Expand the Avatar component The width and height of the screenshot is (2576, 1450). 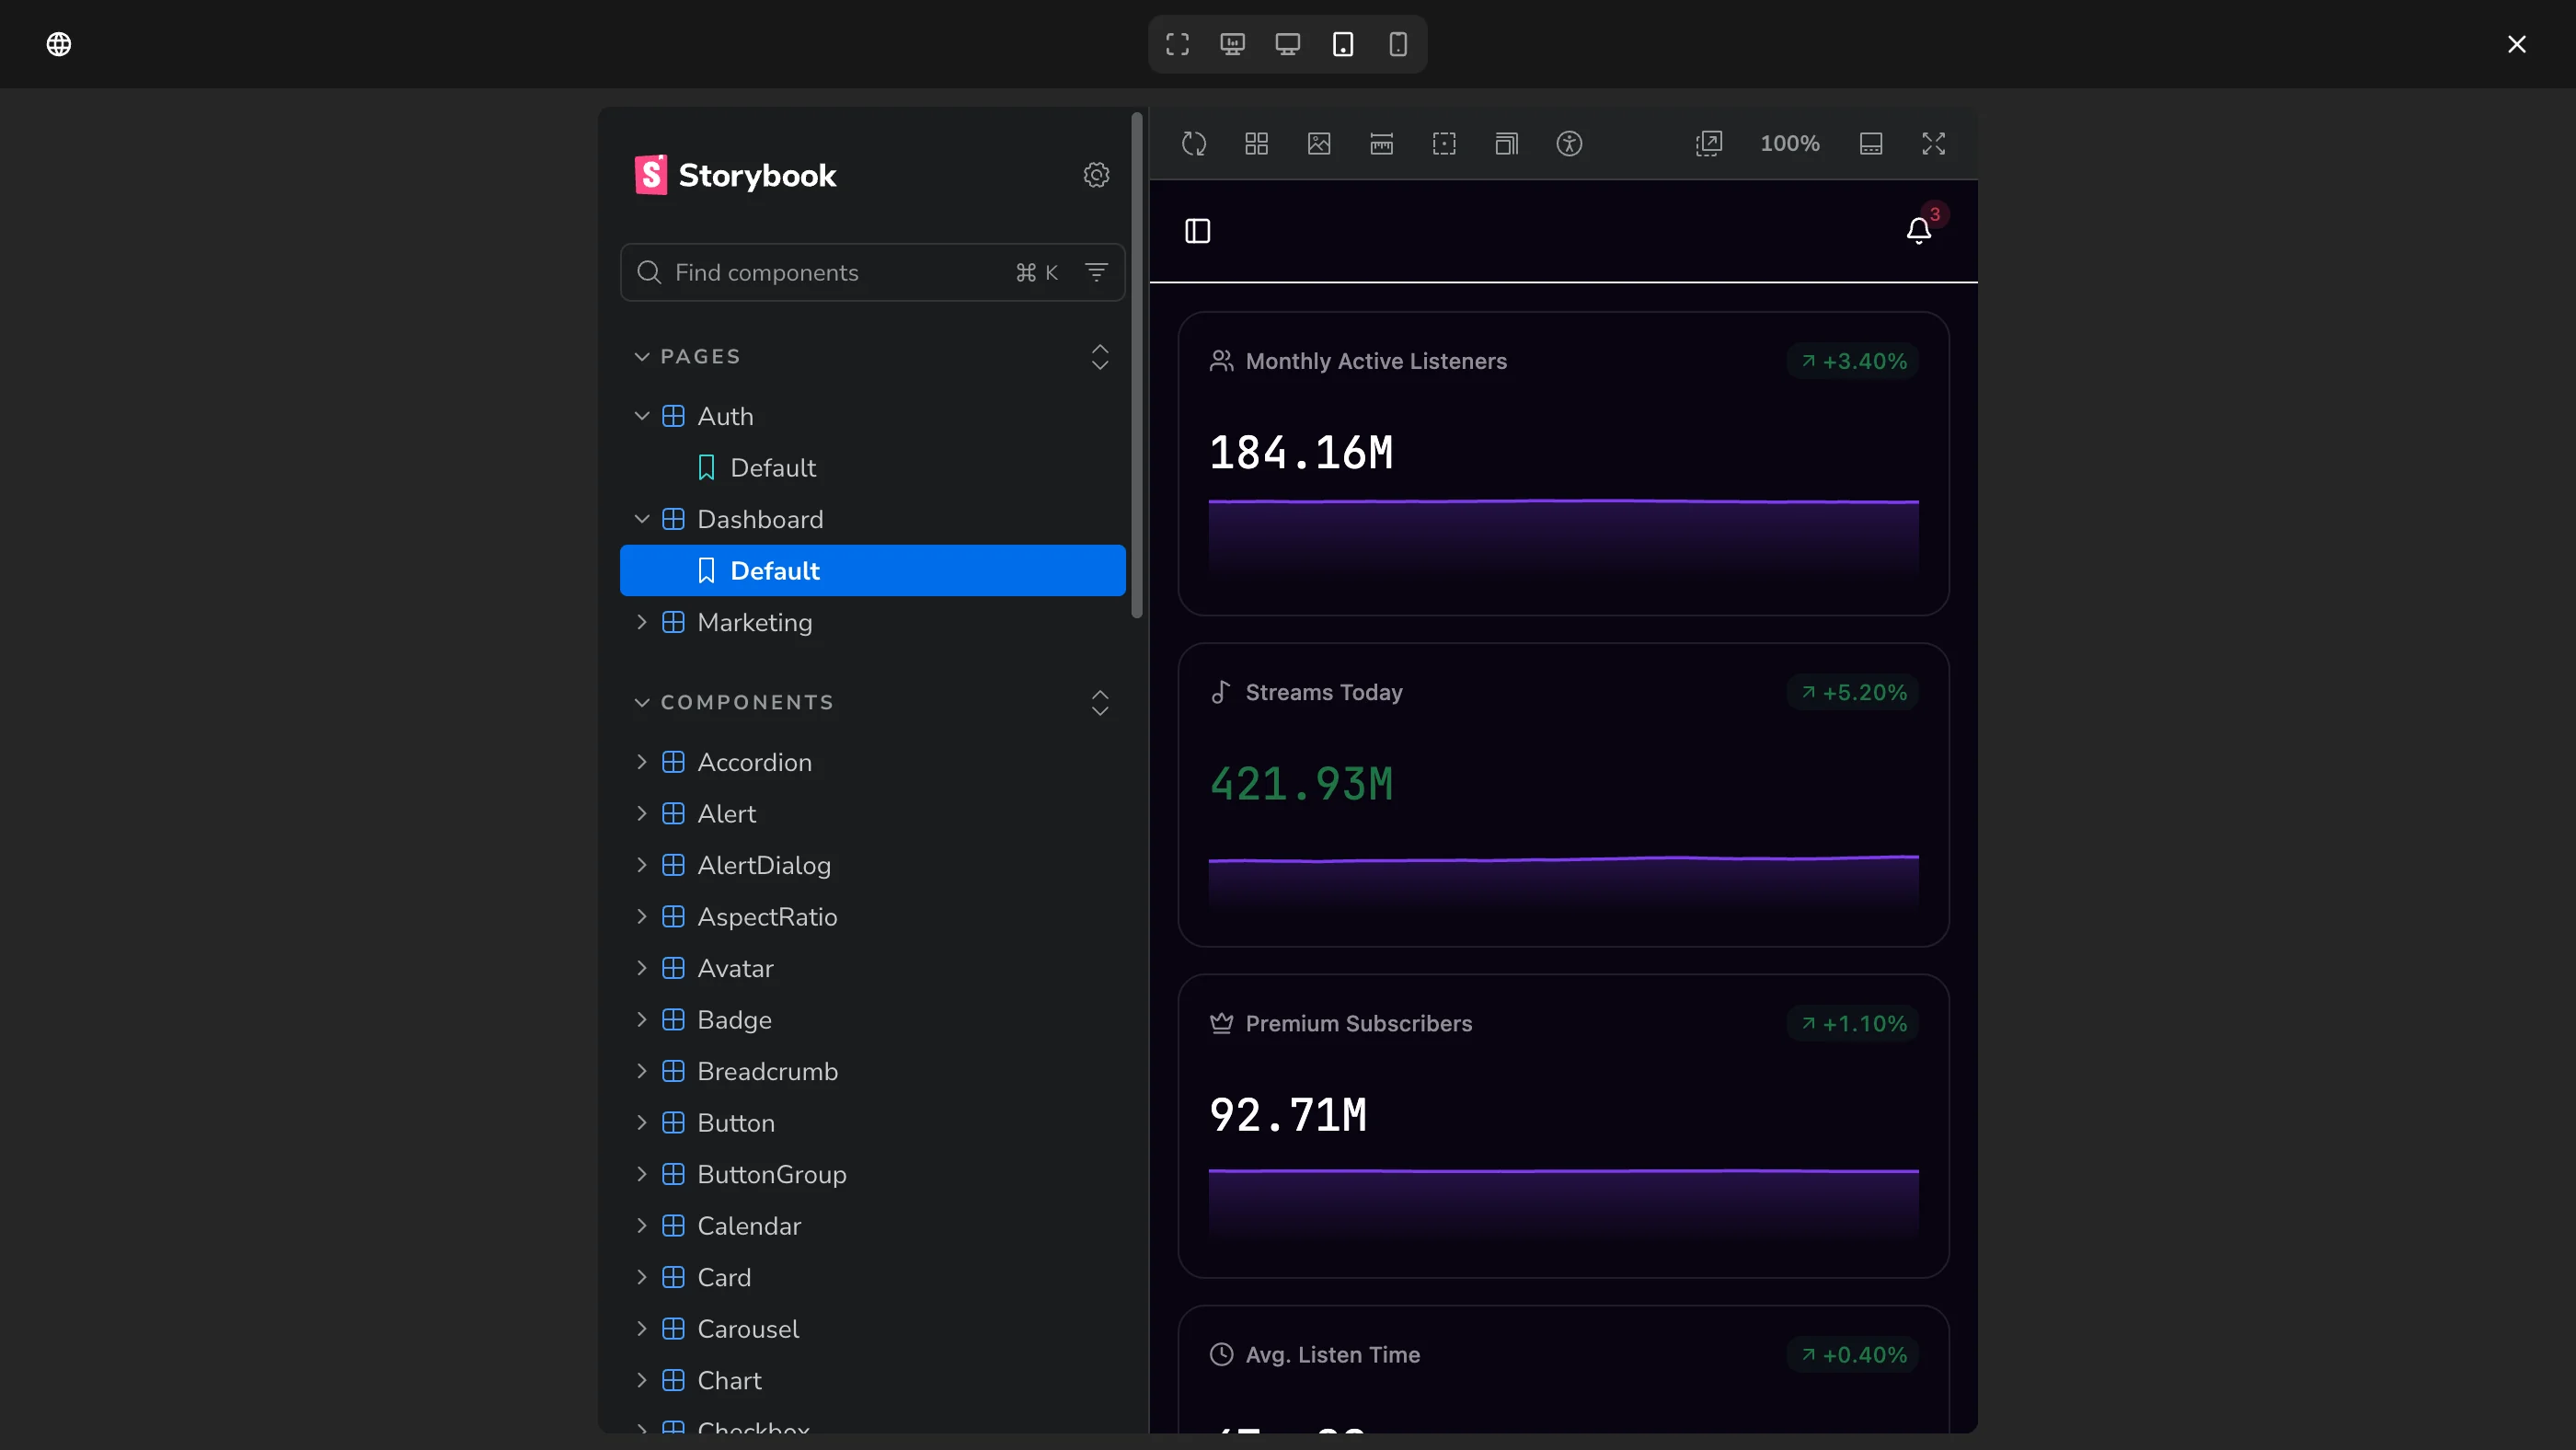[x=872, y=968]
